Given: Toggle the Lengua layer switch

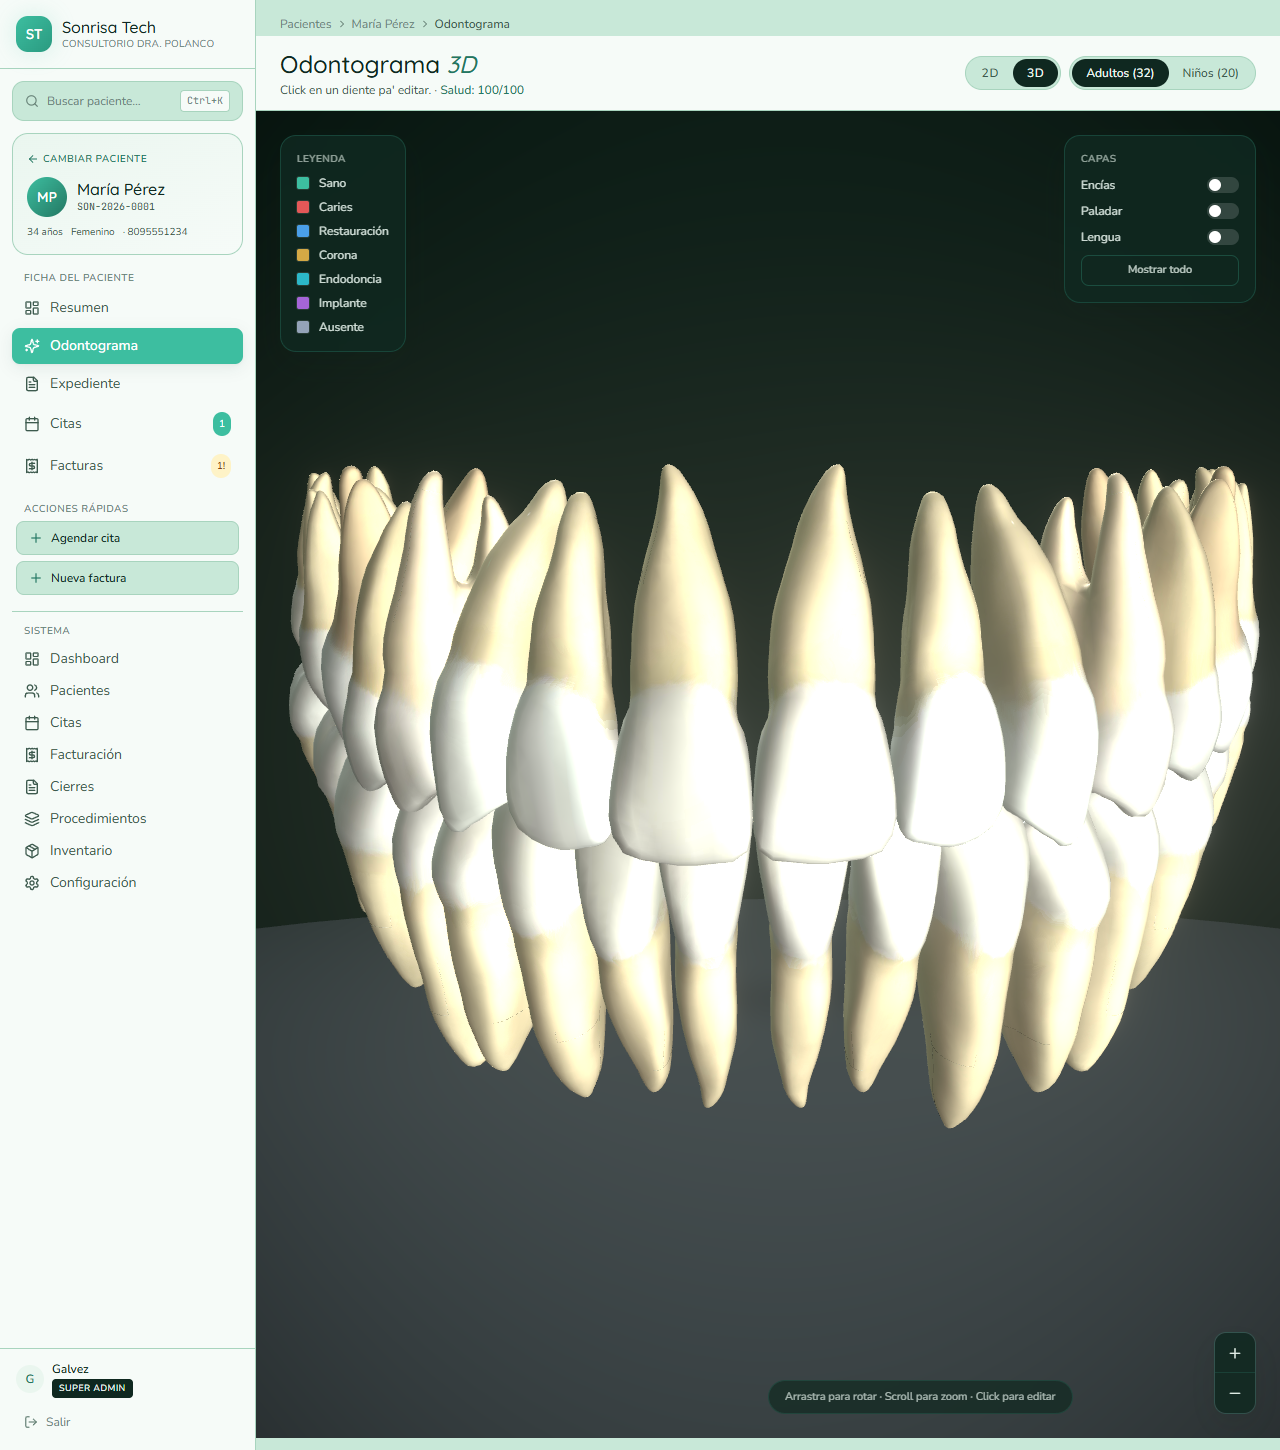Looking at the screenshot, I should pyautogui.click(x=1222, y=237).
